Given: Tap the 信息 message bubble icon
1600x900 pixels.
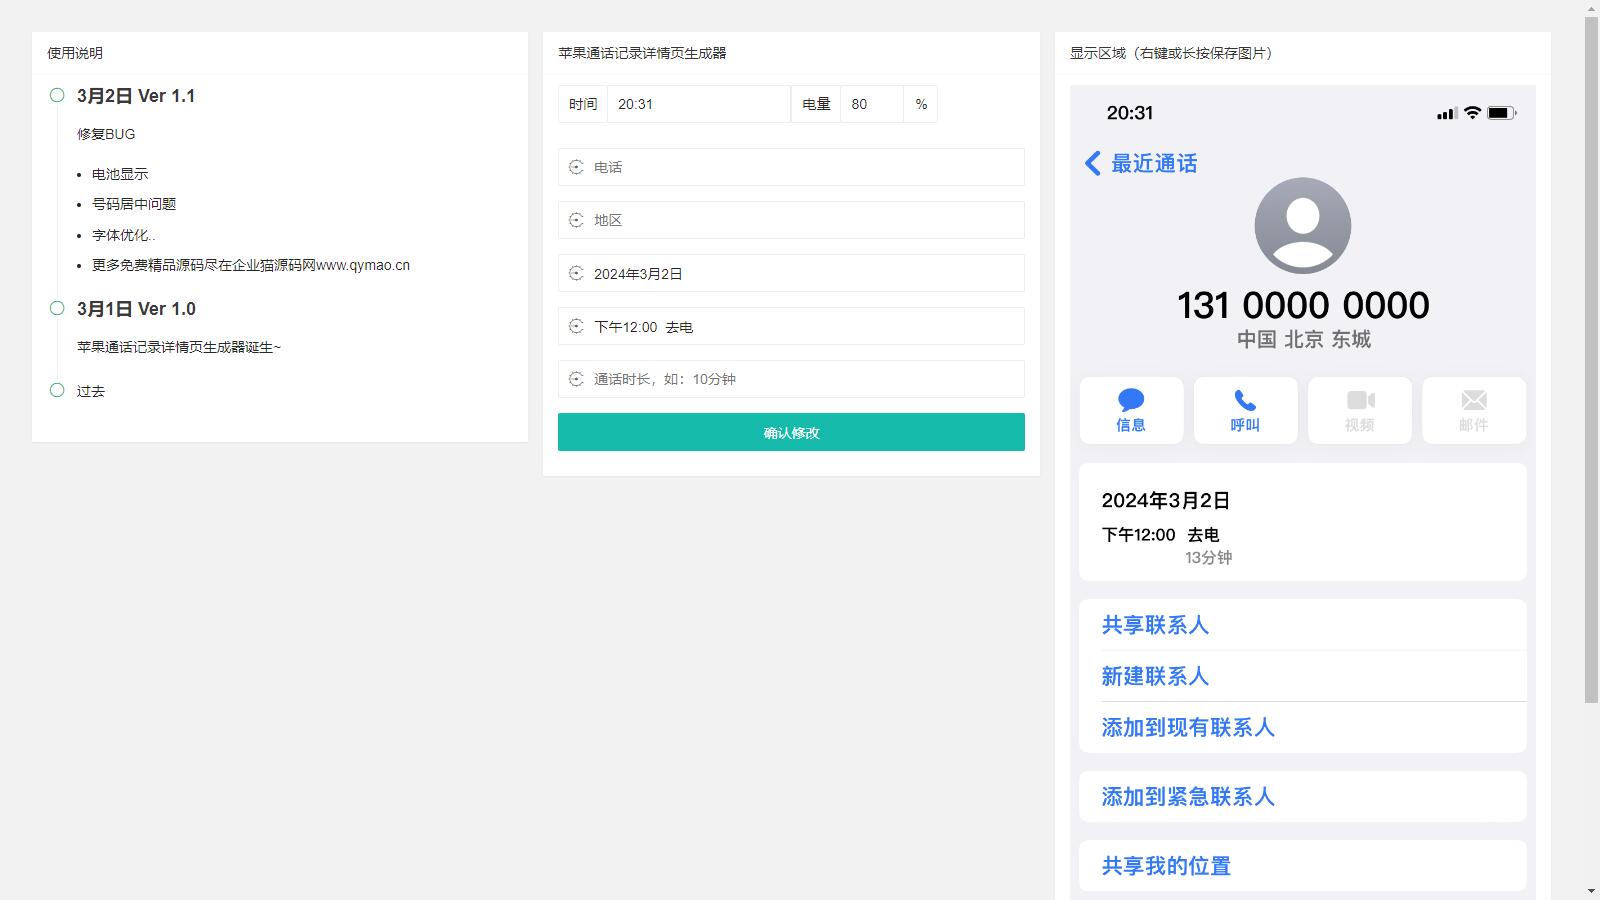Looking at the screenshot, I should click(1131, 400).
